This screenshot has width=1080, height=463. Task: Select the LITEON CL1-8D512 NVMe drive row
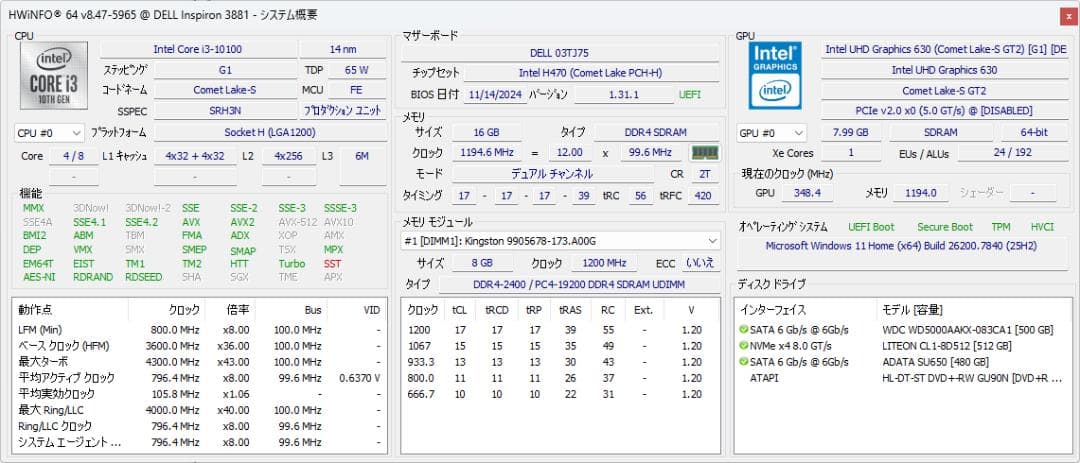902,346
